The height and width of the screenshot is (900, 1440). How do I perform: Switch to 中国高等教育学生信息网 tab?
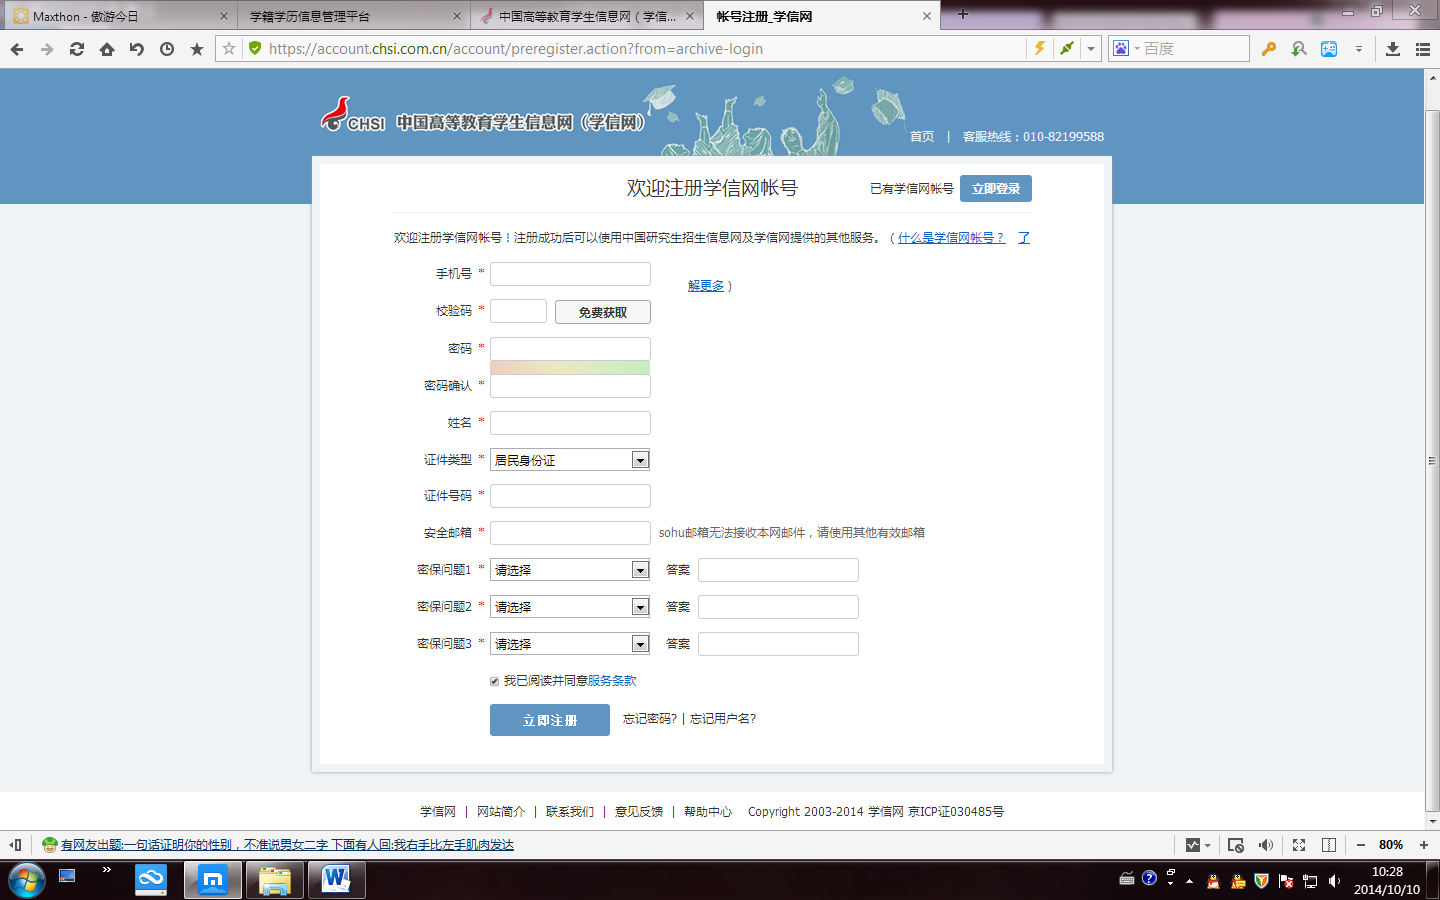click(586, 16)
